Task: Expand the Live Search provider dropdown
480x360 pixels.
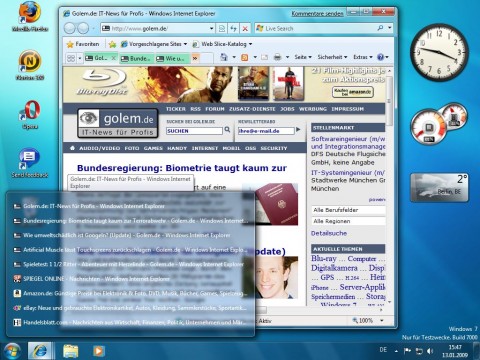Action: click(x=390, y=28)
